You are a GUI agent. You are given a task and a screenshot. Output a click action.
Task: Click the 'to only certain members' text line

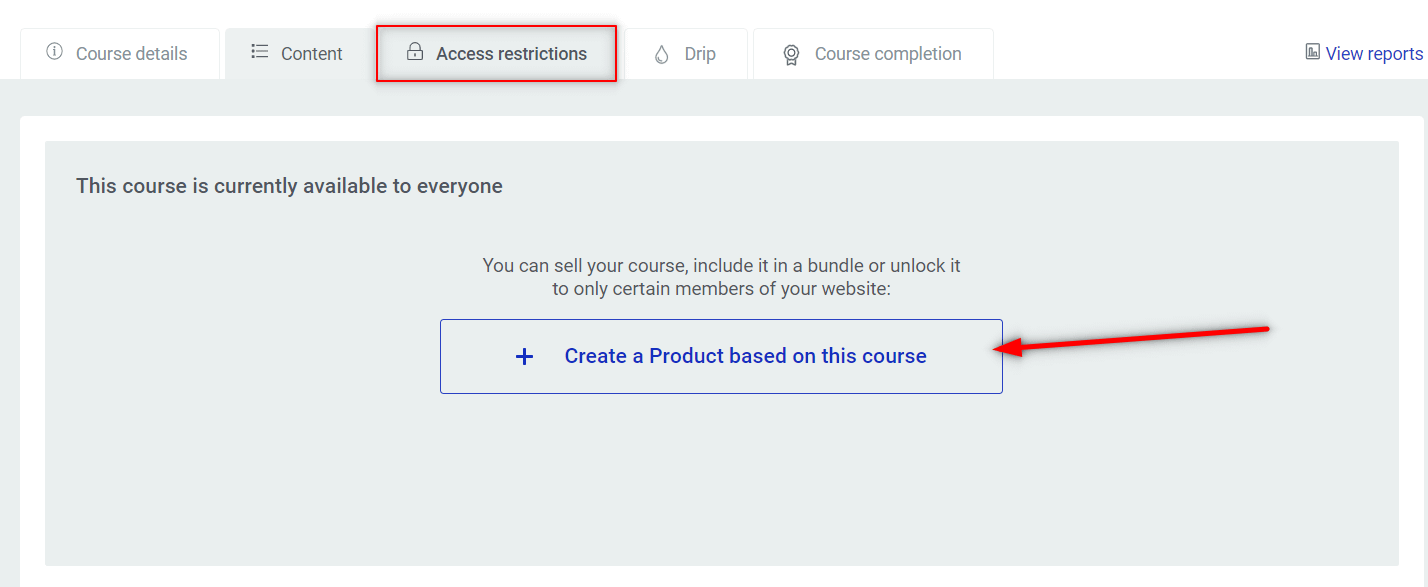click(x=721, y=289)
